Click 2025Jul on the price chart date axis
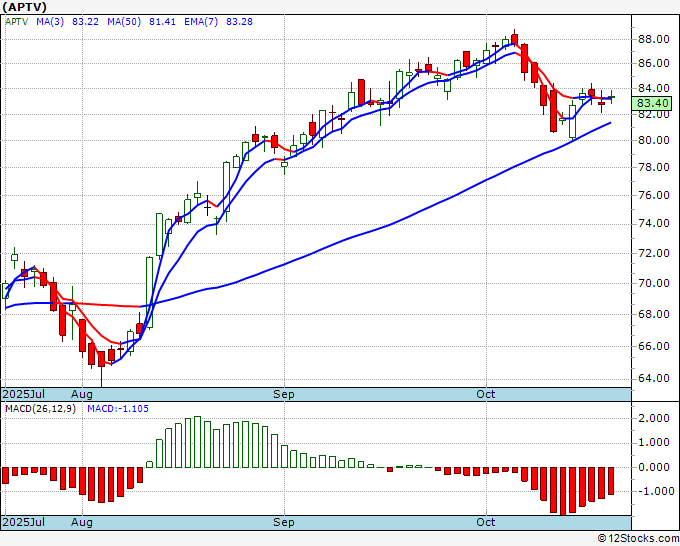This screenshot has width=680, height=546. [24, 394]
